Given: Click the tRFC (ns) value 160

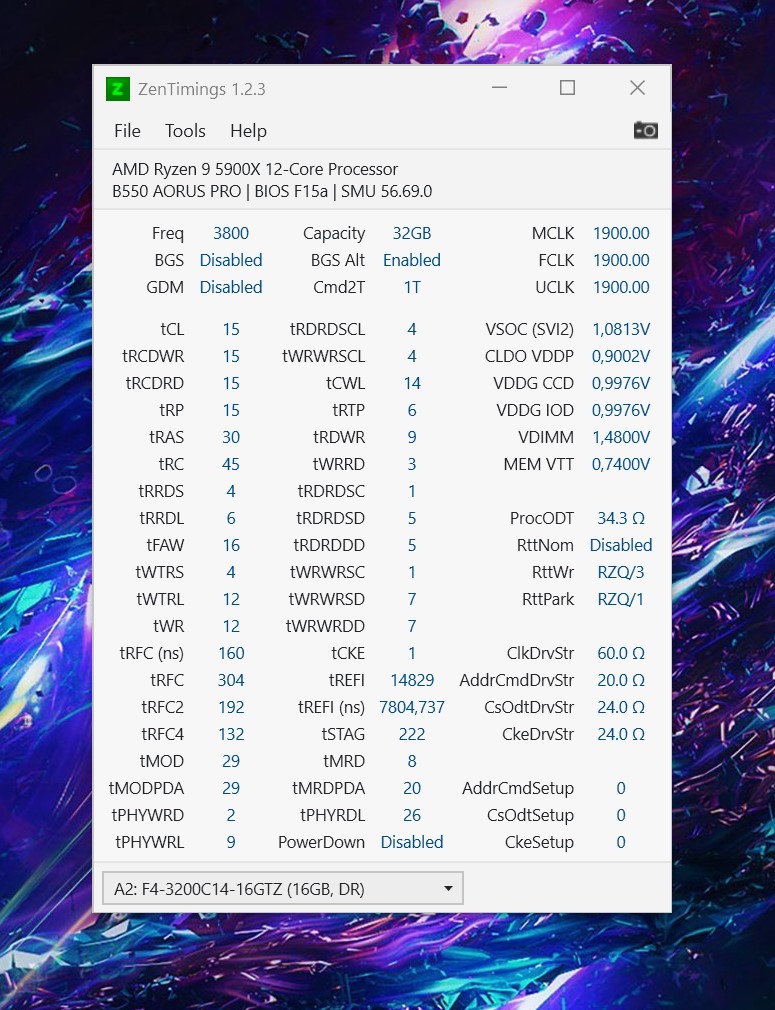Looking at the screenshot, I should [x=231, y=653].
